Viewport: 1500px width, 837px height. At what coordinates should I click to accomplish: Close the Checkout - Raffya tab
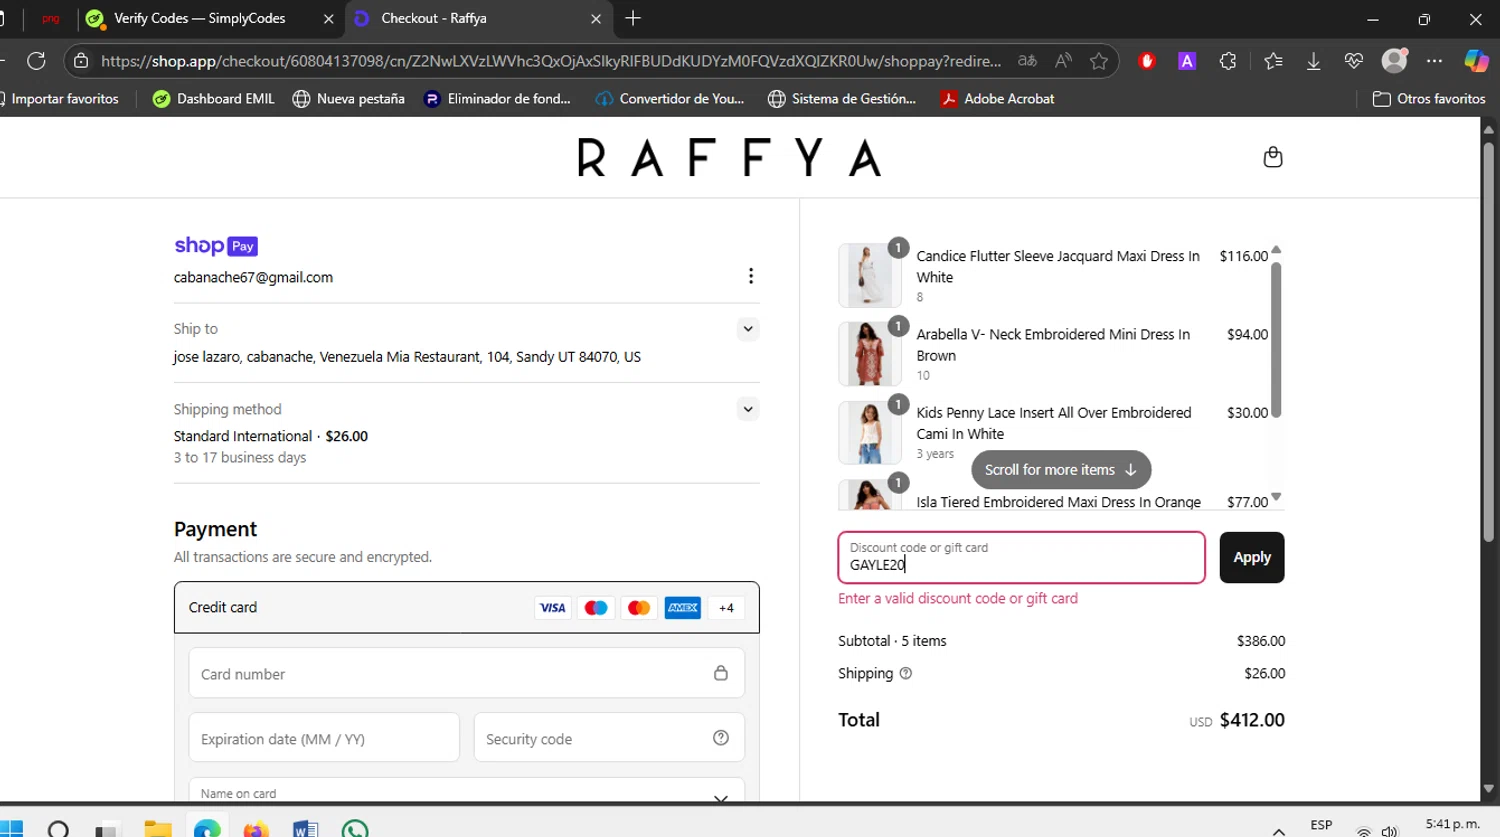pos(596,19)
